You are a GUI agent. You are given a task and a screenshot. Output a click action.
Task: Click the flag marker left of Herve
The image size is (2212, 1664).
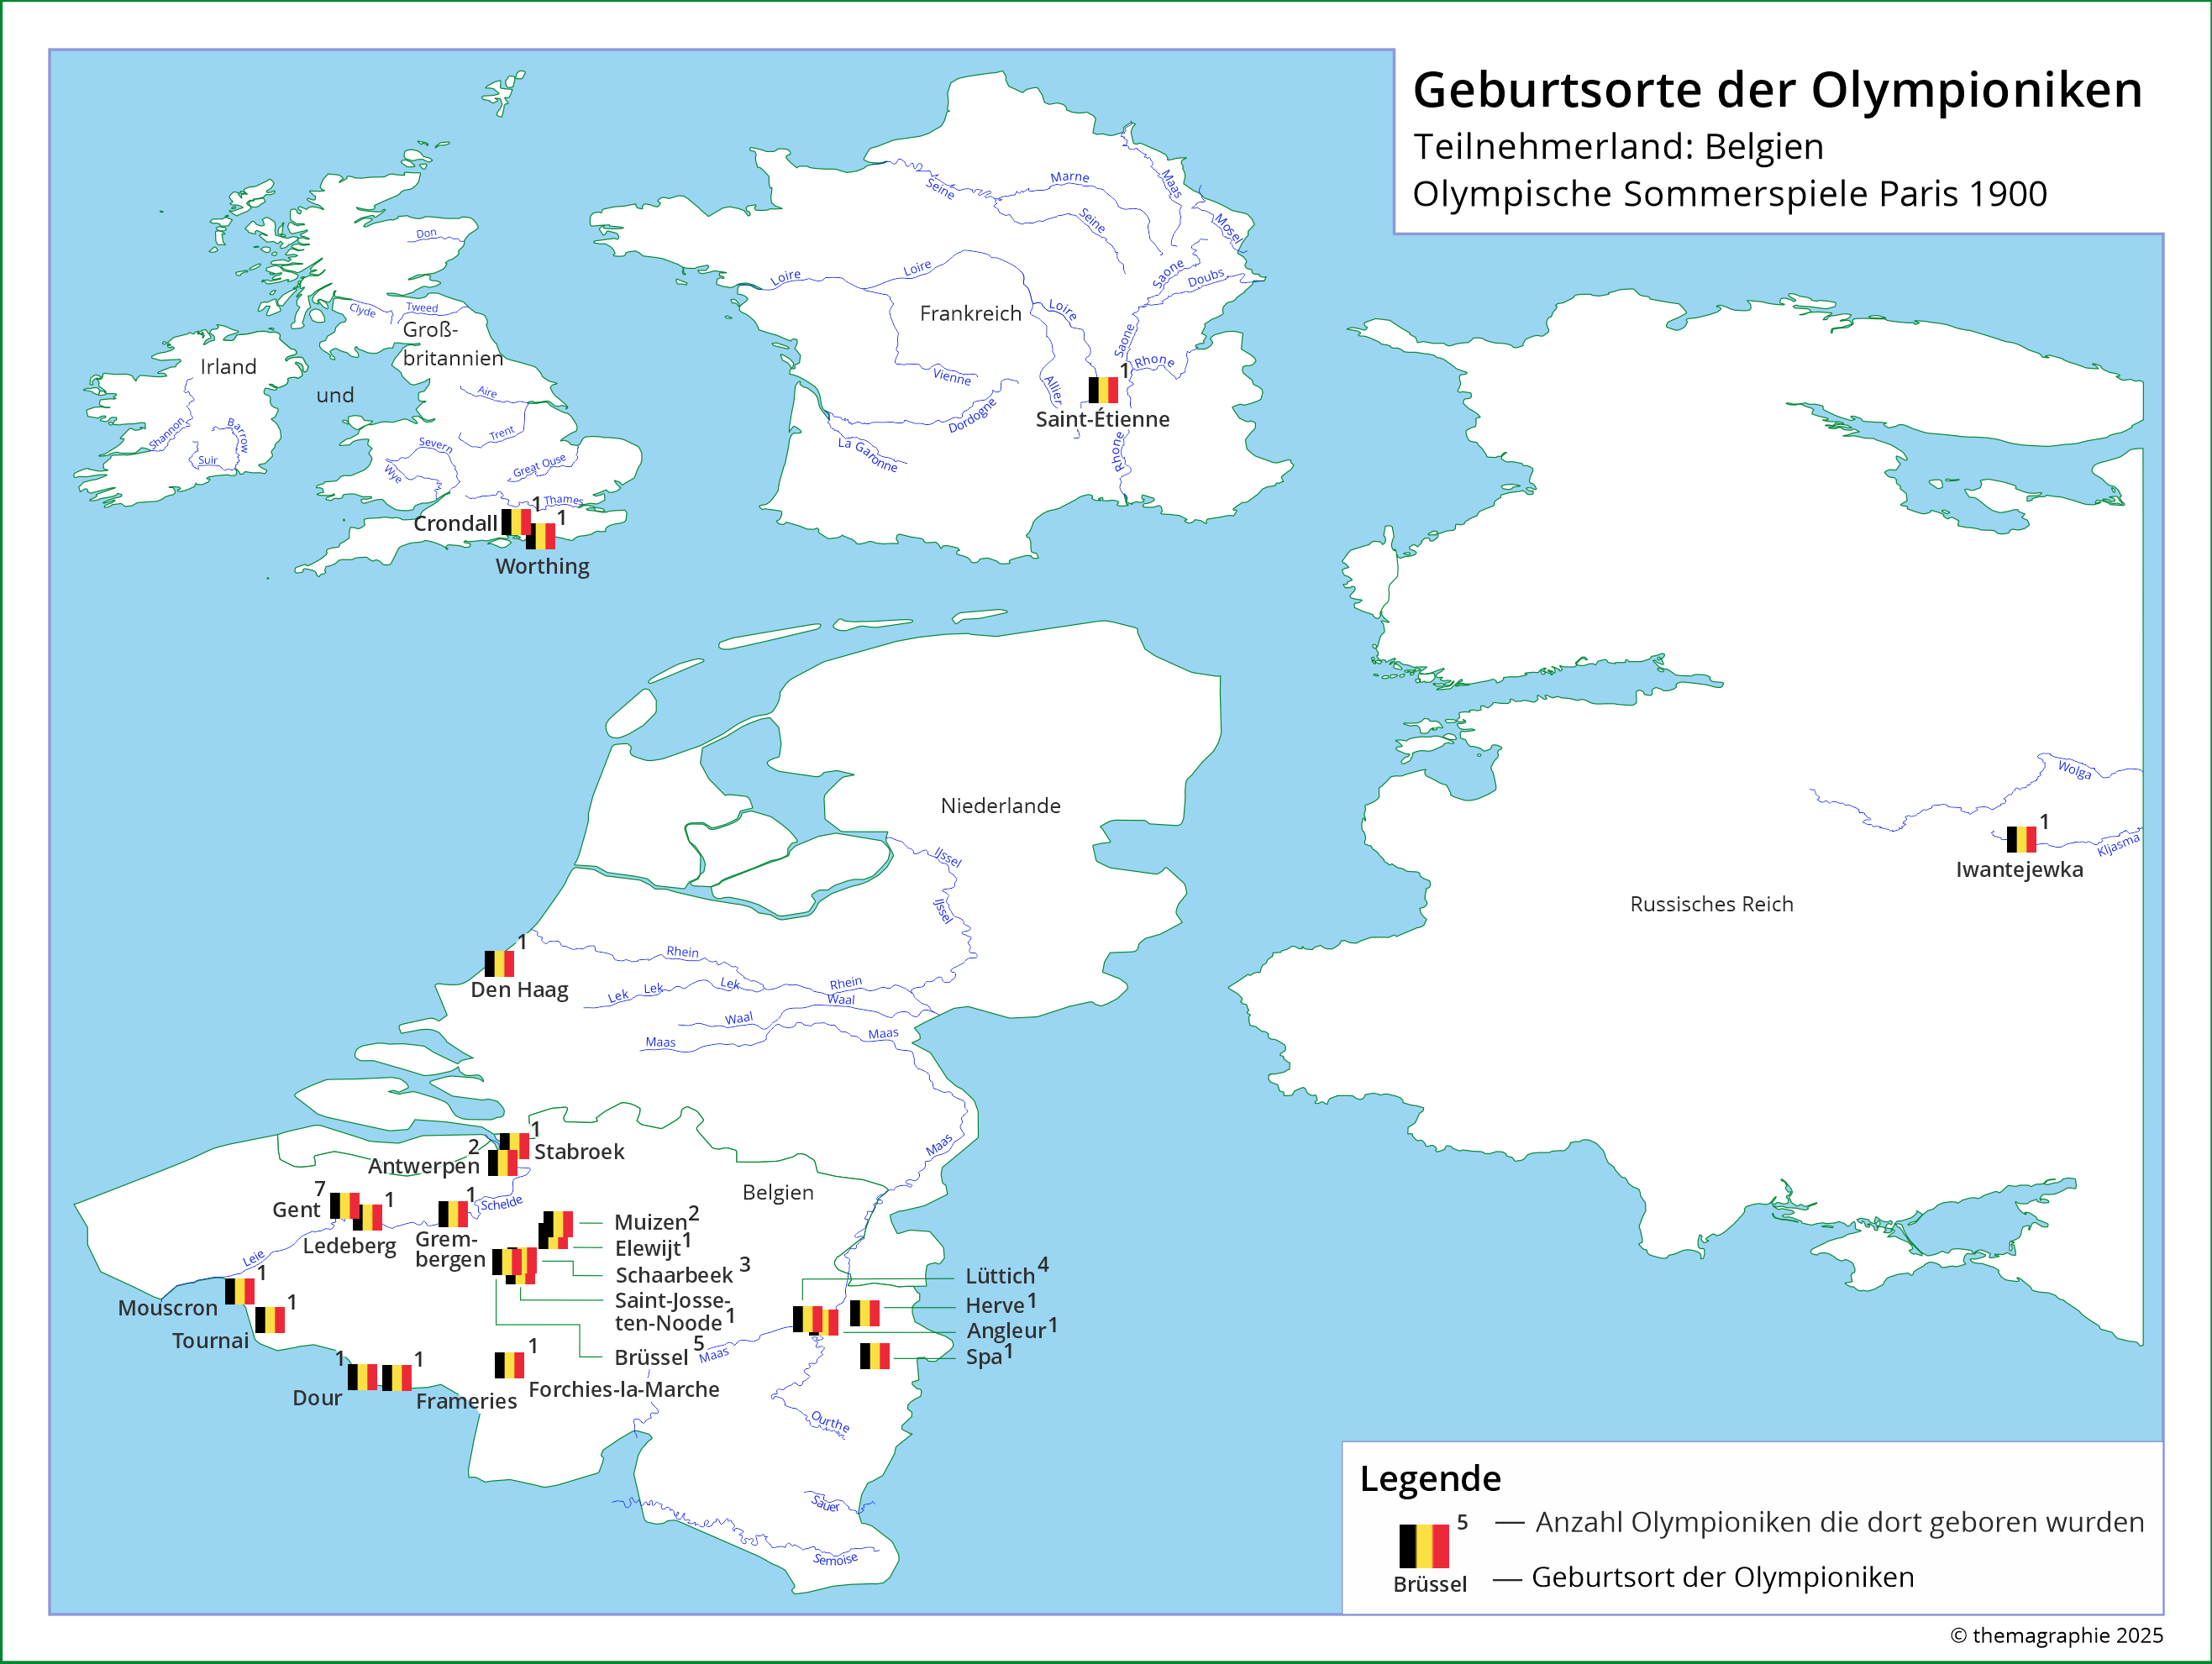864,1313
